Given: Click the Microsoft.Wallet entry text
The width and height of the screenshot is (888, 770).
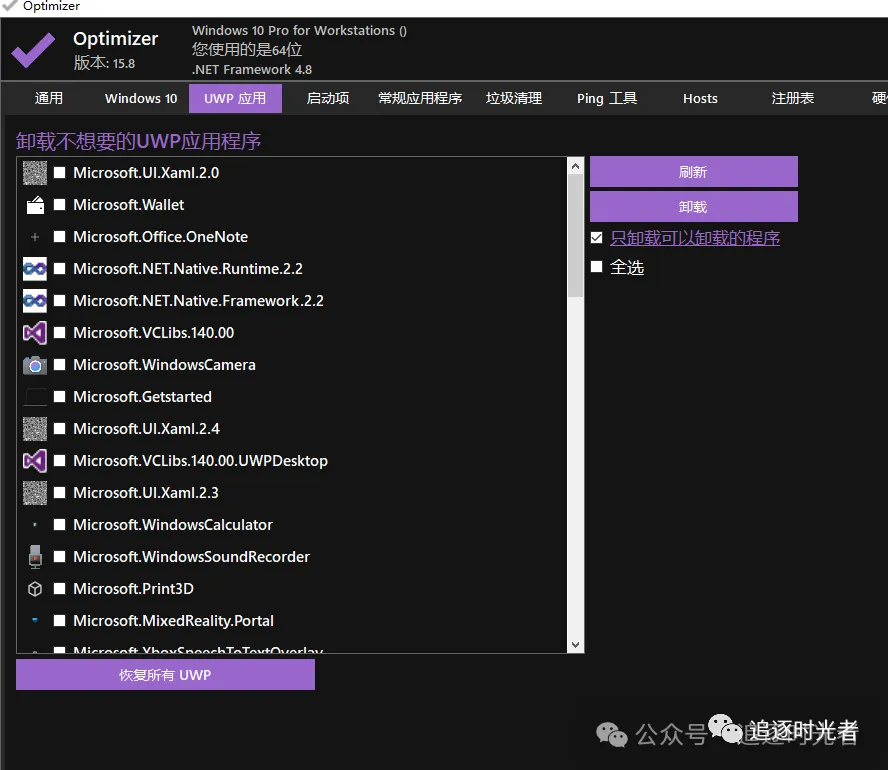Looking at the screenshot, I should point(129,204).
